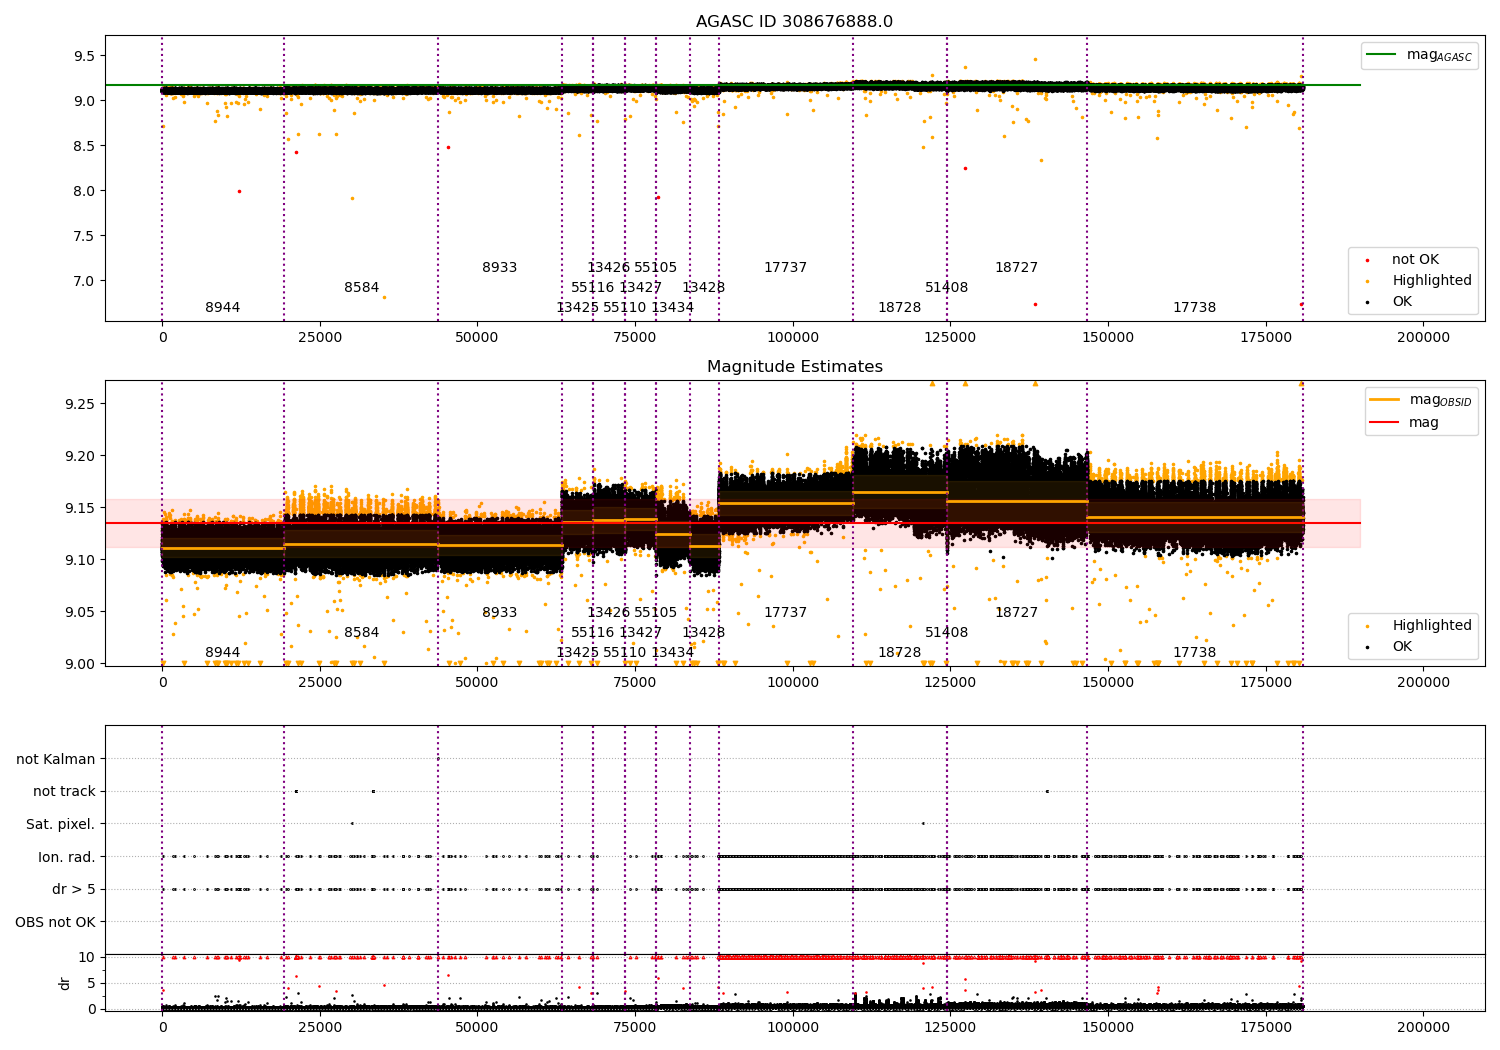Click OBSID label 13428 in top plot
Screen dimensions: 1500x1050
click(703, 288)
